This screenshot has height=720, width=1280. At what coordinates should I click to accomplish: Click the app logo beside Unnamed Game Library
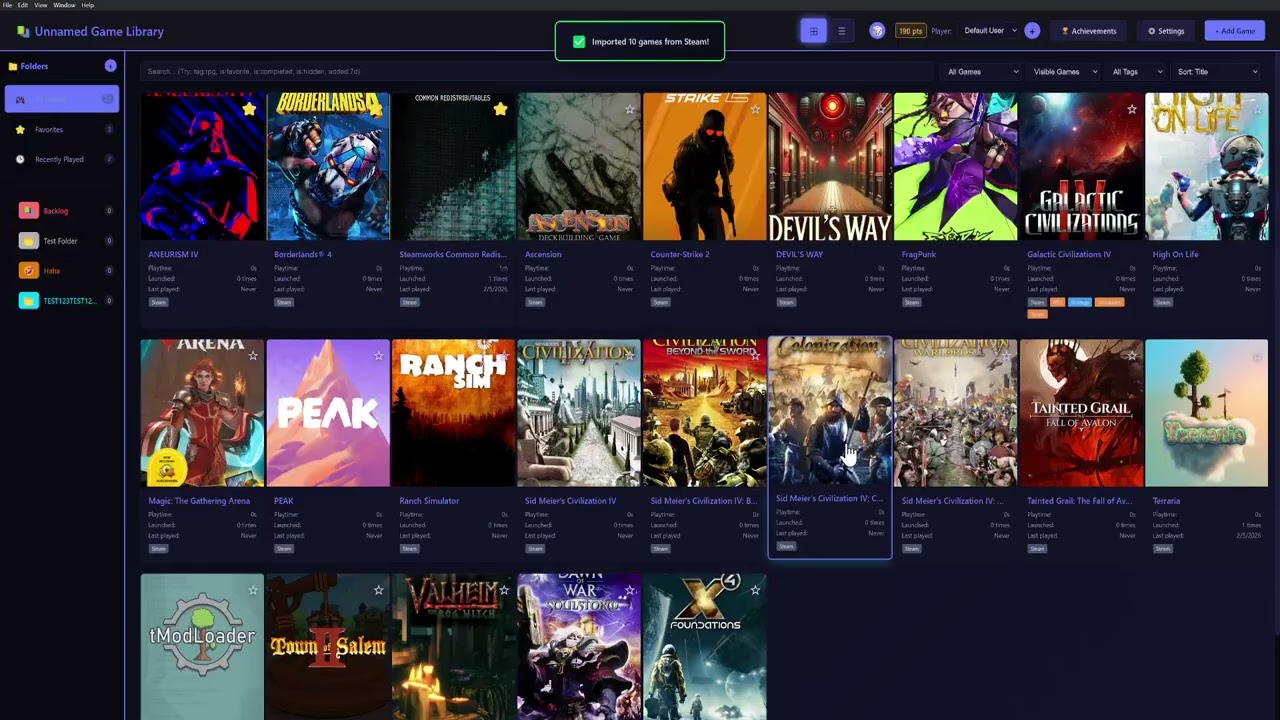(23, 31)
